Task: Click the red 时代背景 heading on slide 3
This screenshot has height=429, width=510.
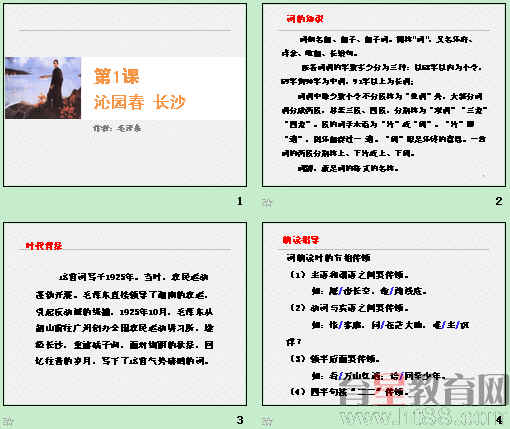Action: pos(44,246)
